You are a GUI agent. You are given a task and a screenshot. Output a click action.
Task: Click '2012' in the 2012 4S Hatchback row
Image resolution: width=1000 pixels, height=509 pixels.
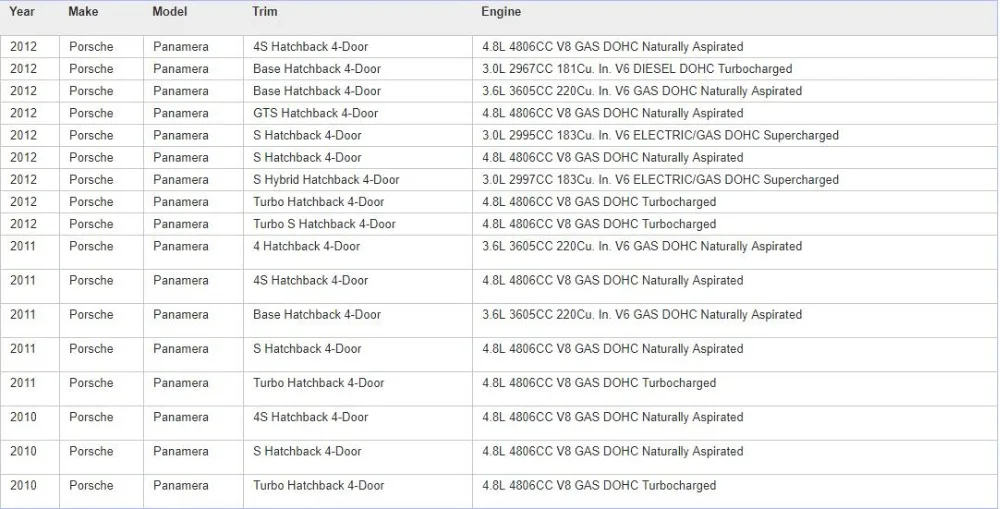24,47
